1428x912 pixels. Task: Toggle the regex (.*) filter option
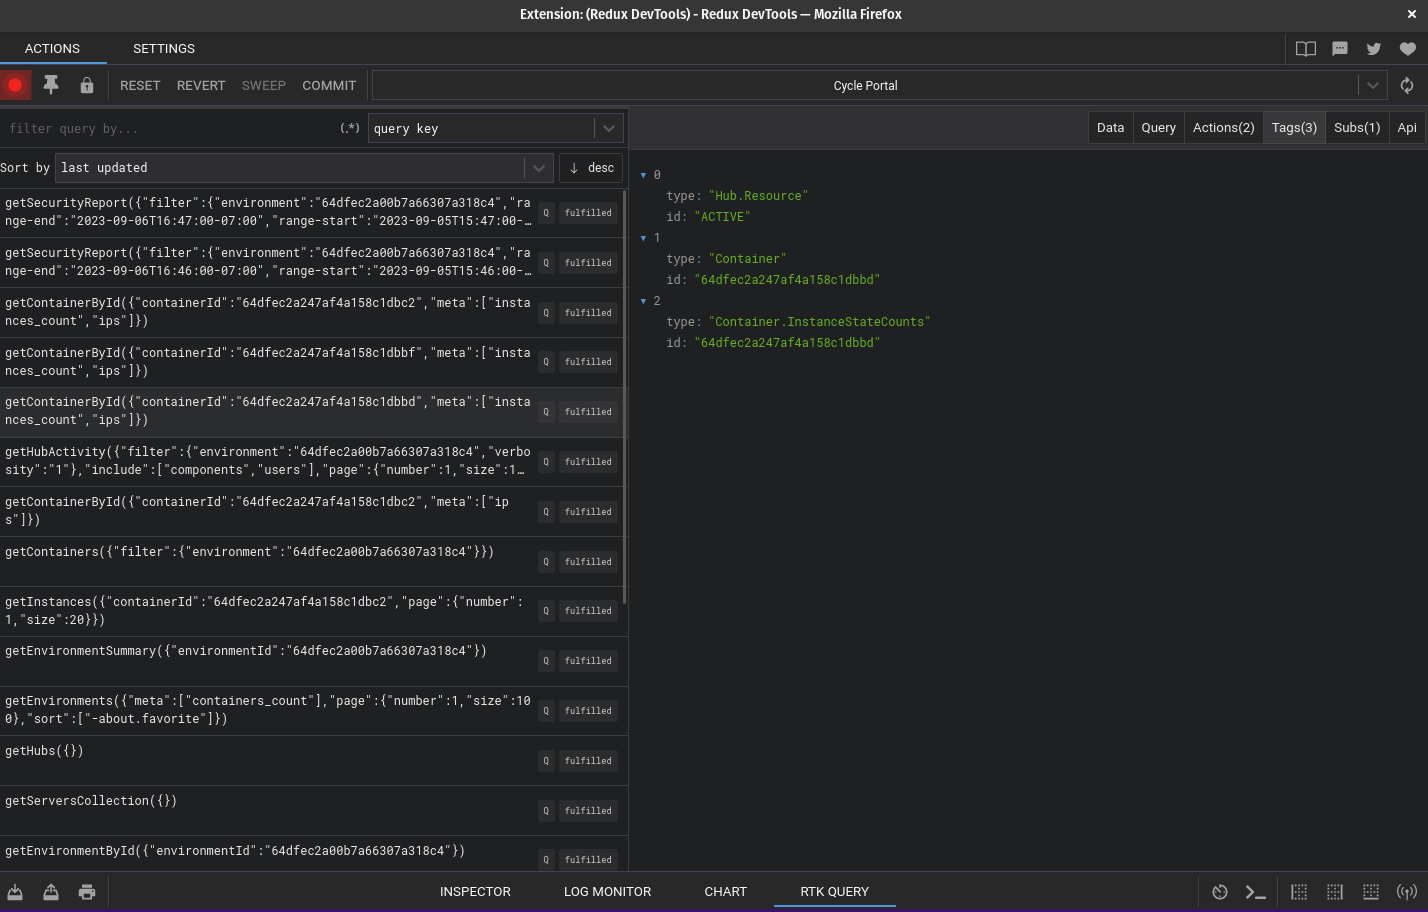[x=350, y=128]
